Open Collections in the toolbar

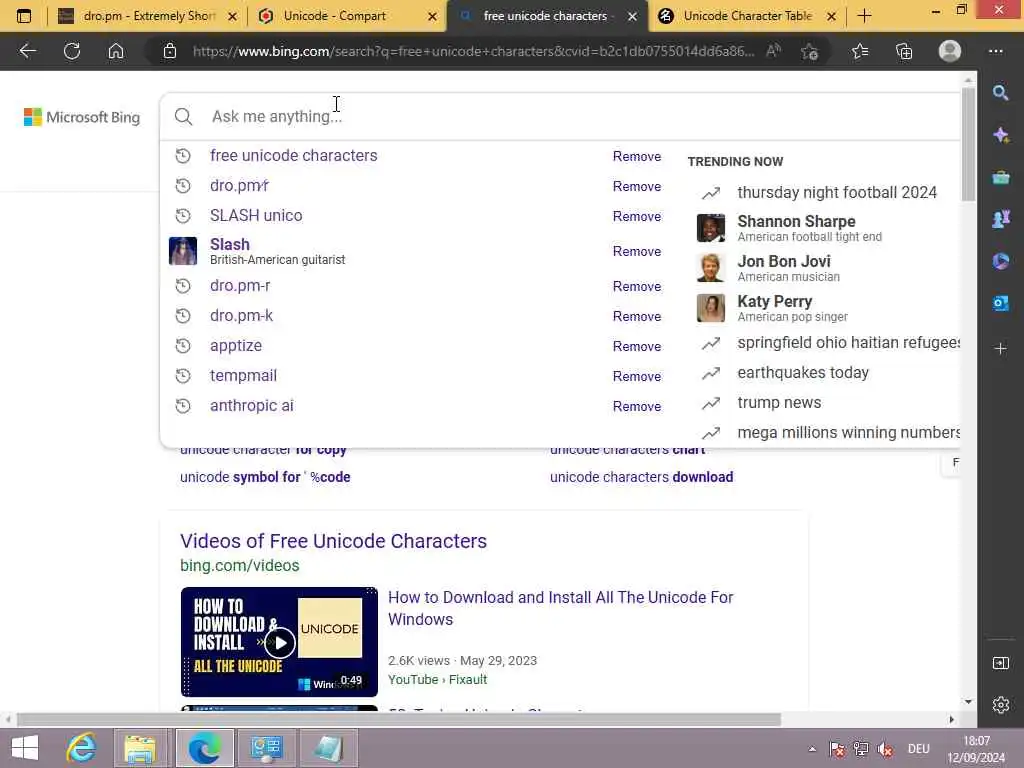(x=904, y=51)
